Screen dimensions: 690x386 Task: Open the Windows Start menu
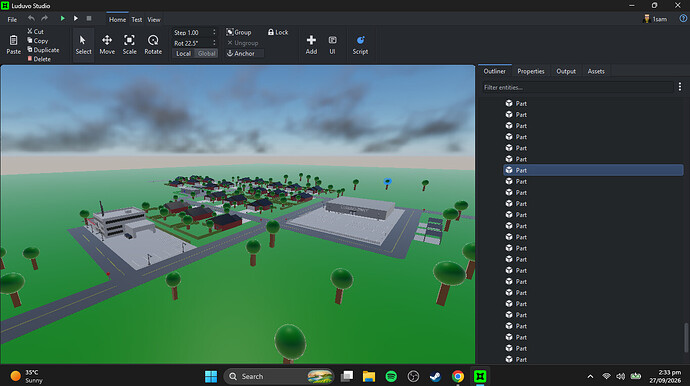(211, 376)
